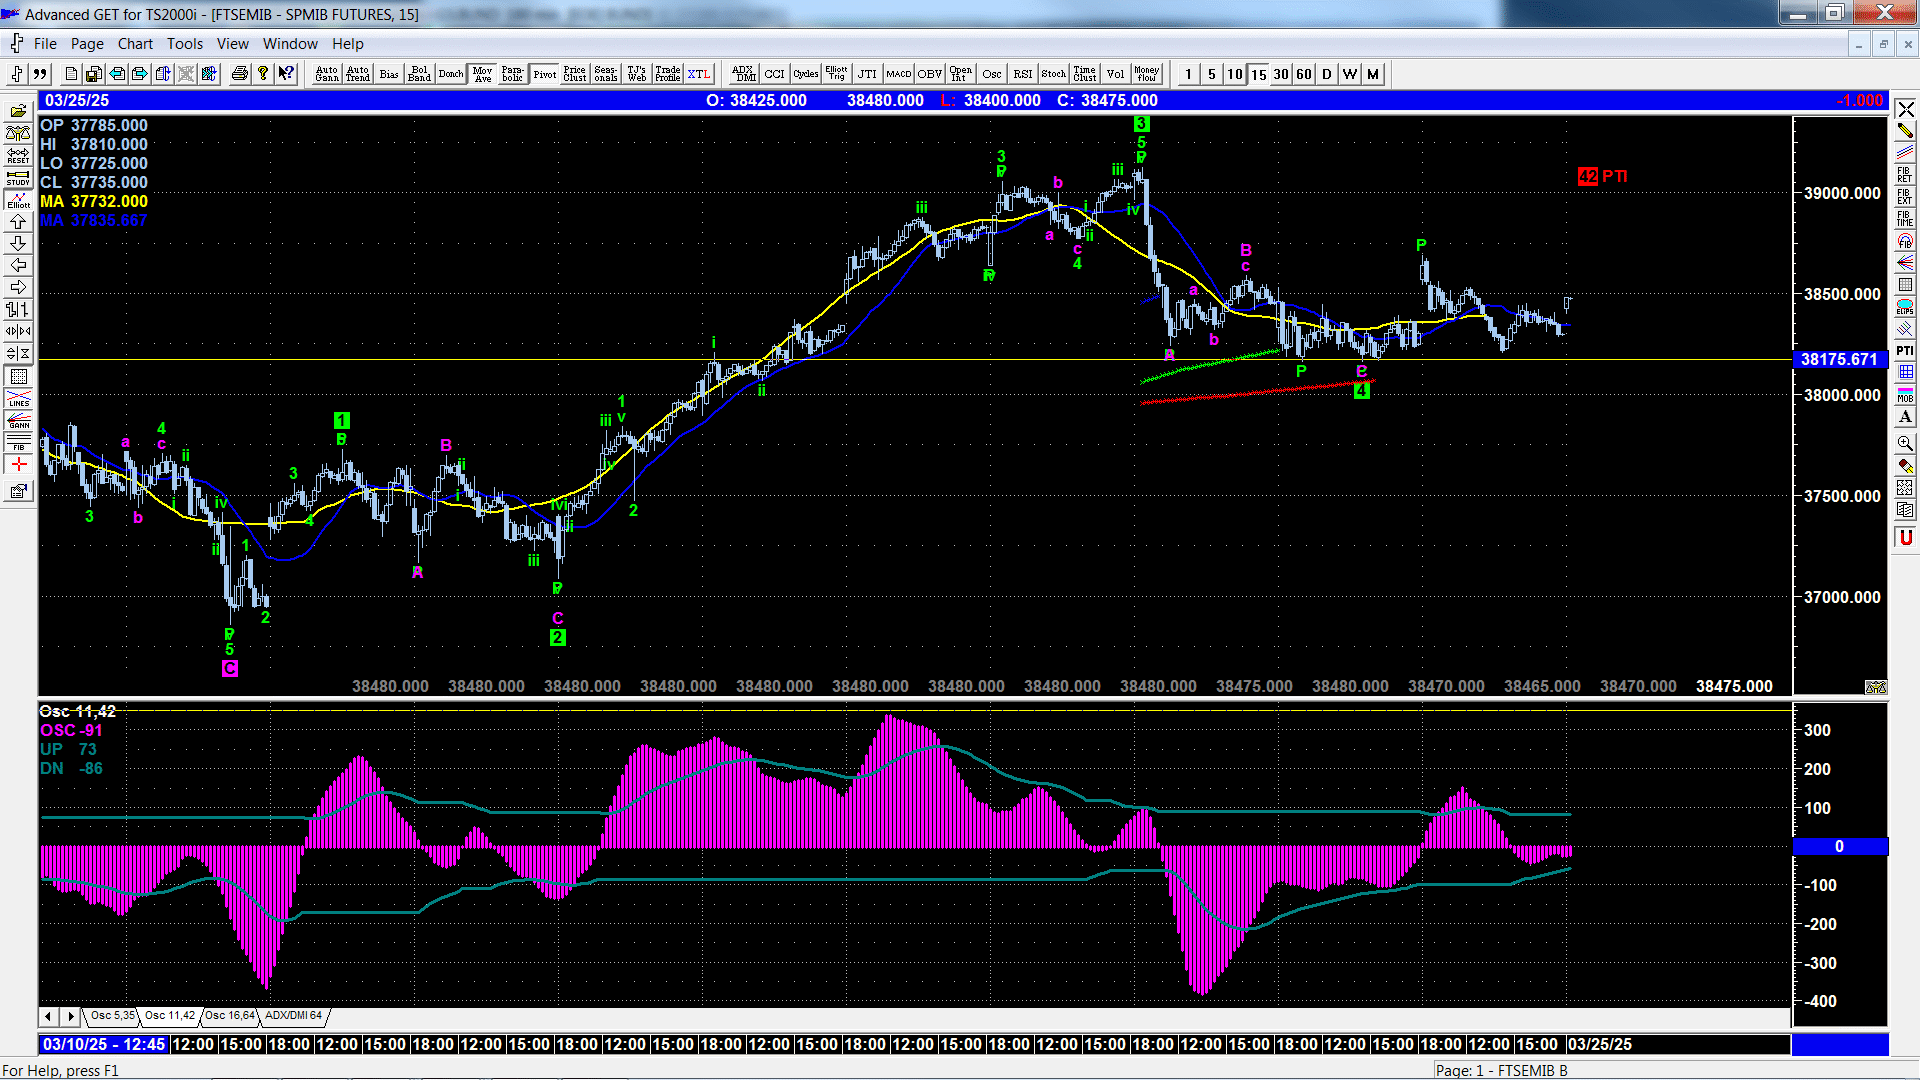
Task: Click the Cycles indicator button
Action: pyautogui.click(x=806, y=74)
